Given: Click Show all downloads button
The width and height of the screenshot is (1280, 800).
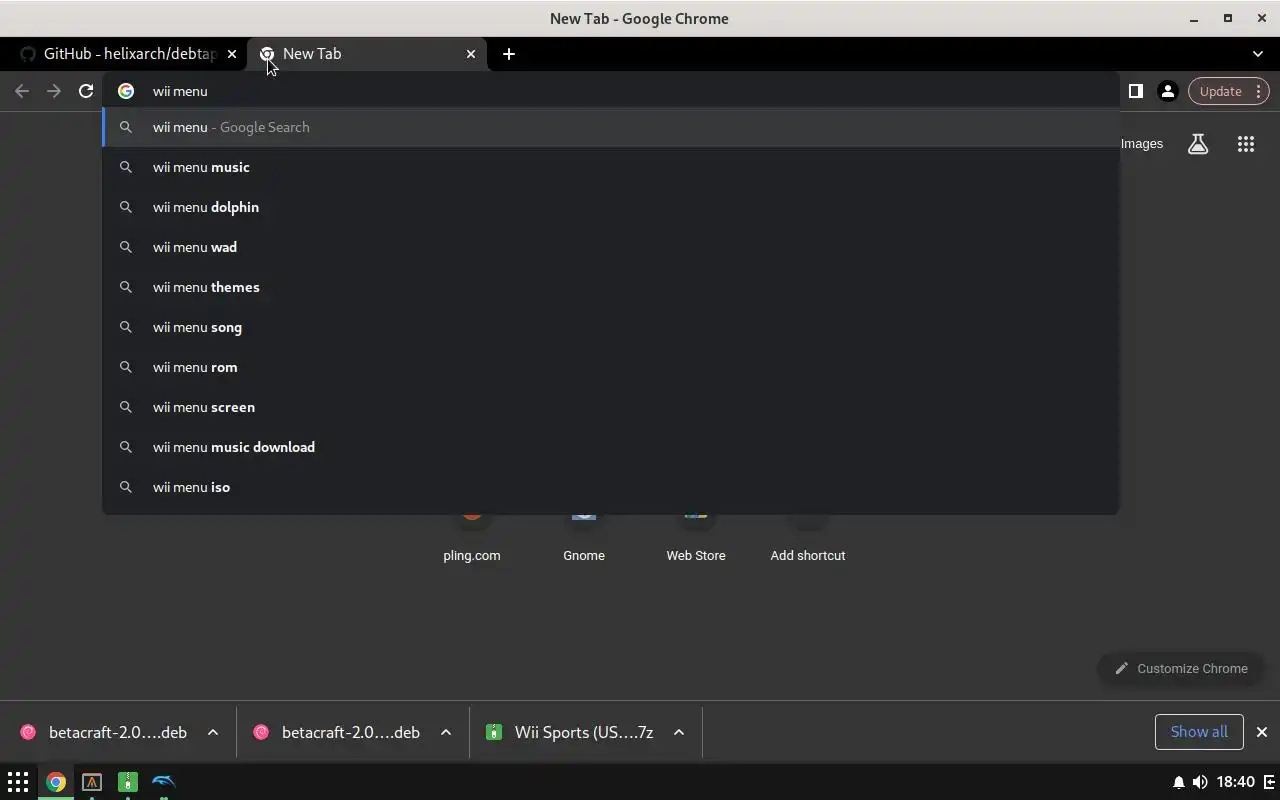Looking at the screenshot, I should 1199,732.
